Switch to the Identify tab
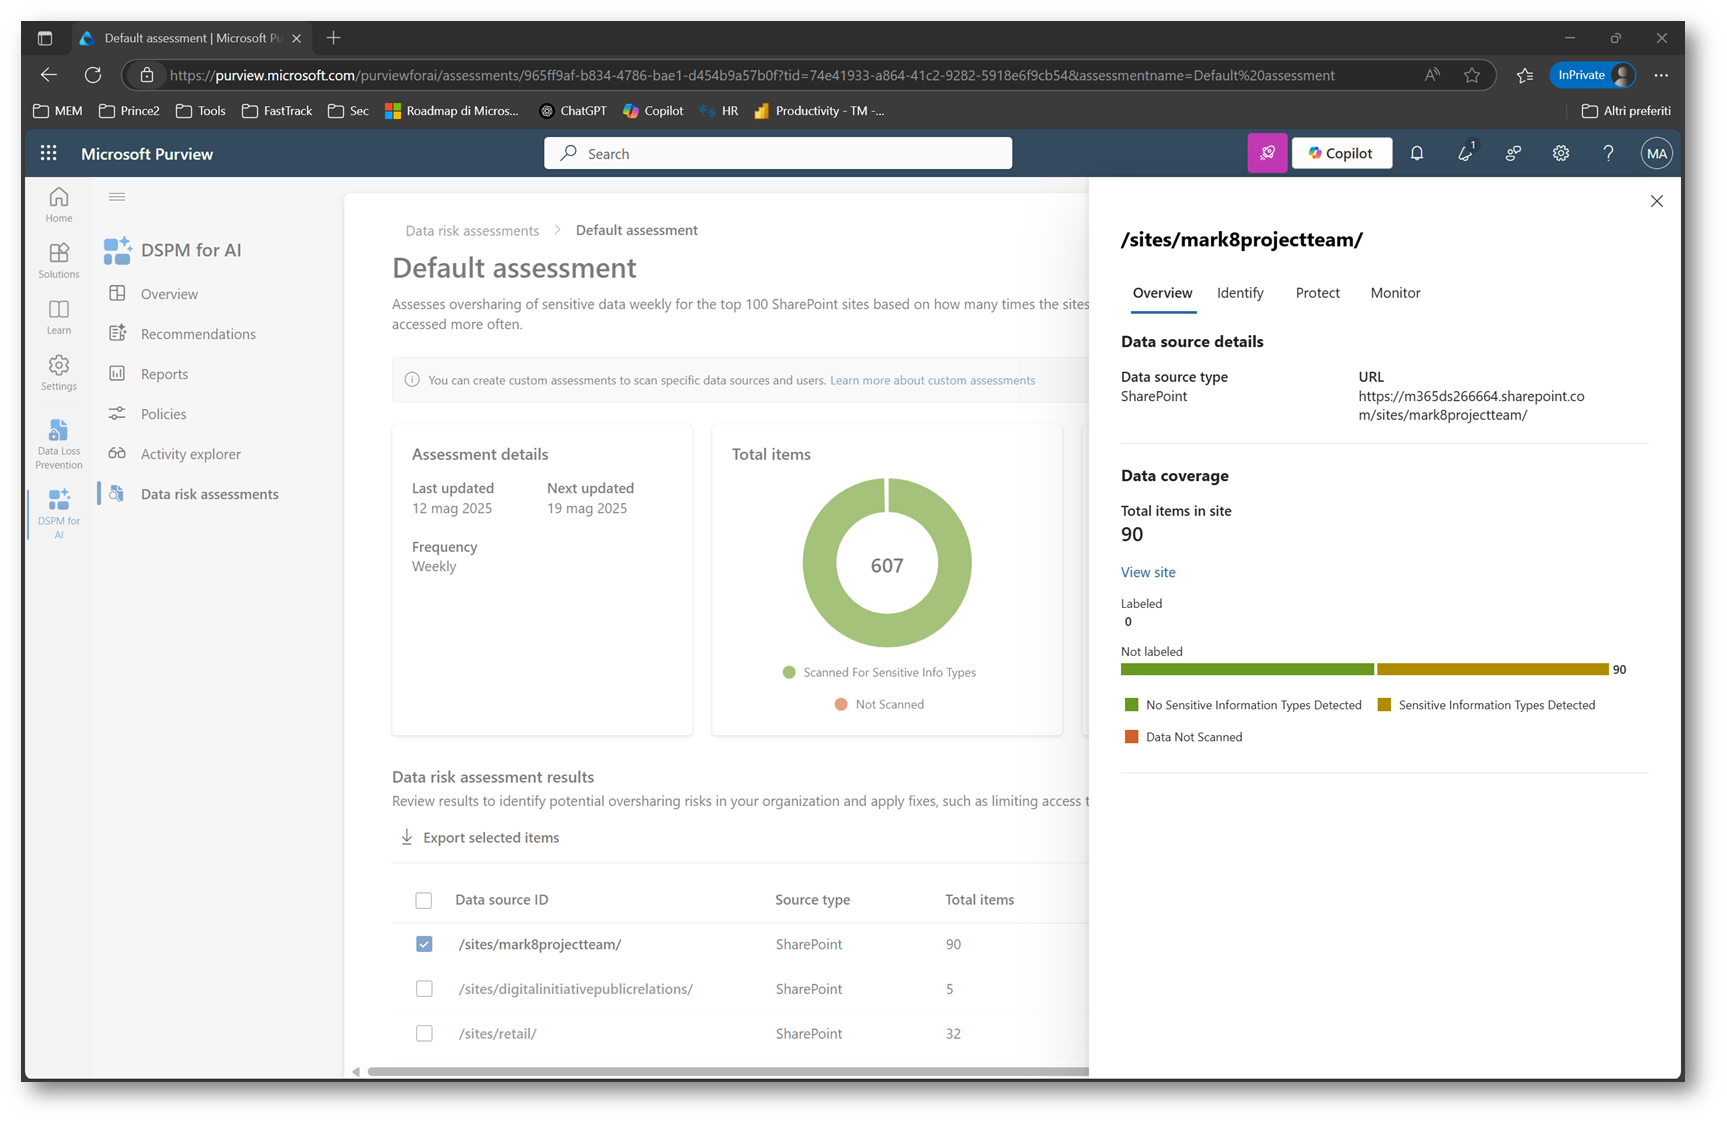1727x1124 pixels. click(1240, 293)
